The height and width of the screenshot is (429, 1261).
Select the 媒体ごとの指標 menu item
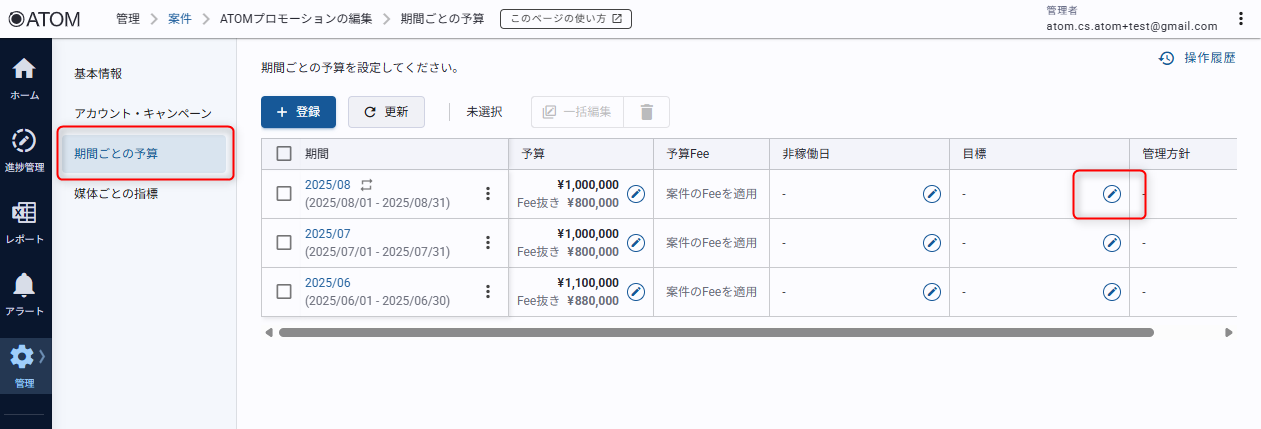point(116,193)
